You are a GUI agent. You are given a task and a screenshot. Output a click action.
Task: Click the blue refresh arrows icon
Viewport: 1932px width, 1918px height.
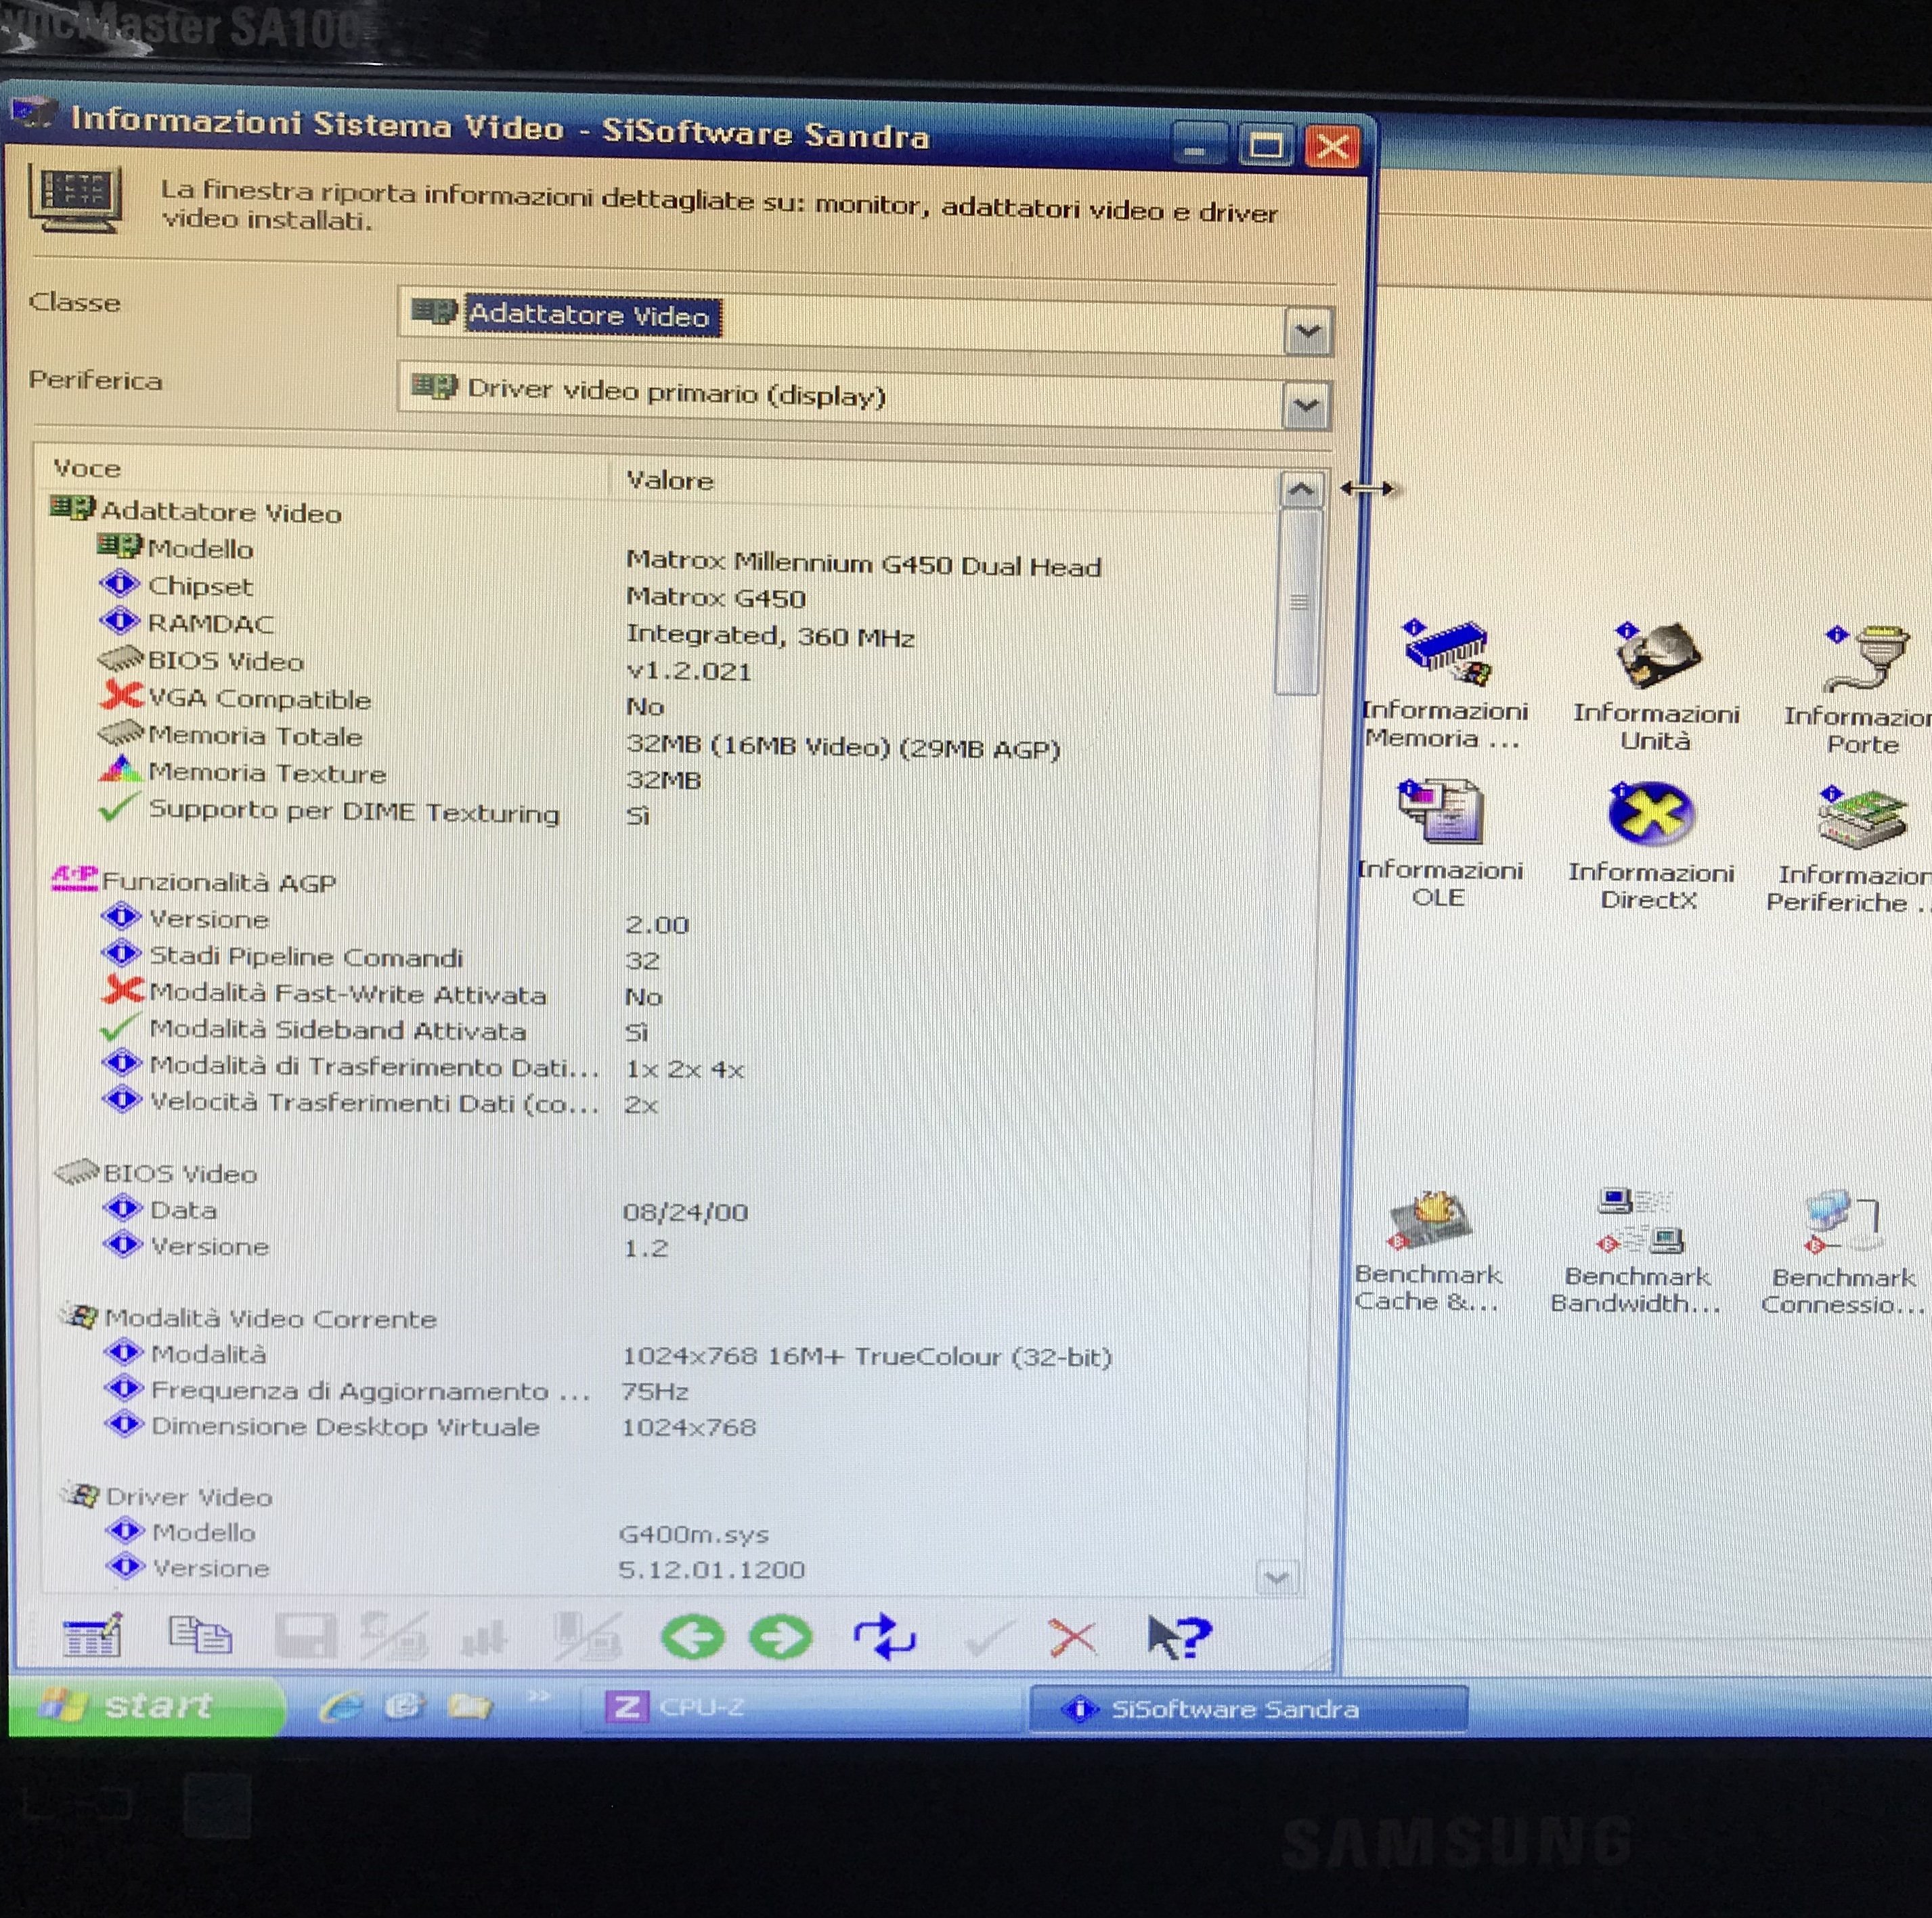click(884, 1637)
